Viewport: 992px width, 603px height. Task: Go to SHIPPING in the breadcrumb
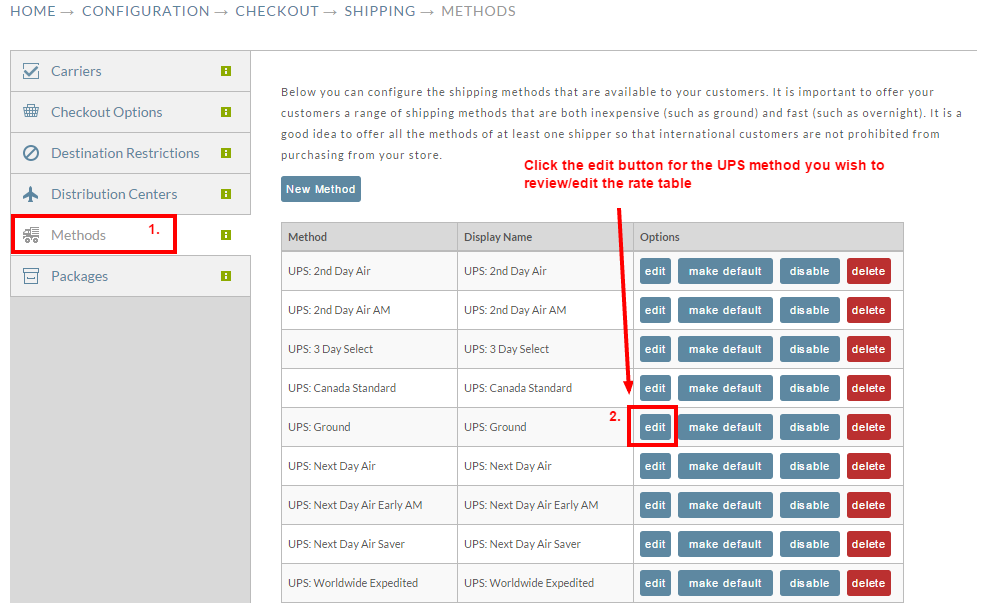tap(380, 11)
